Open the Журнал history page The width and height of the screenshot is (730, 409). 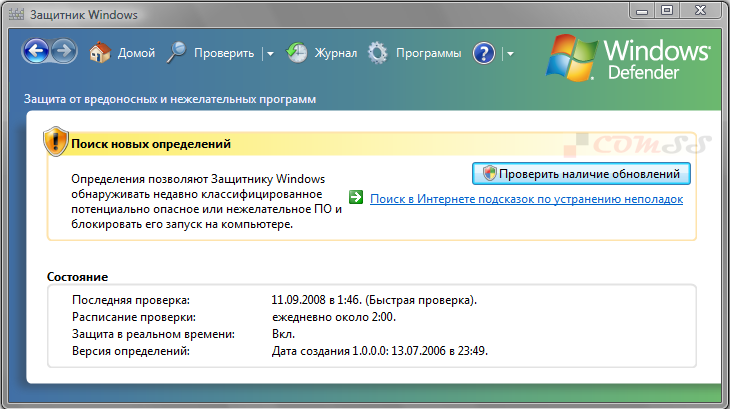point(336,53)
